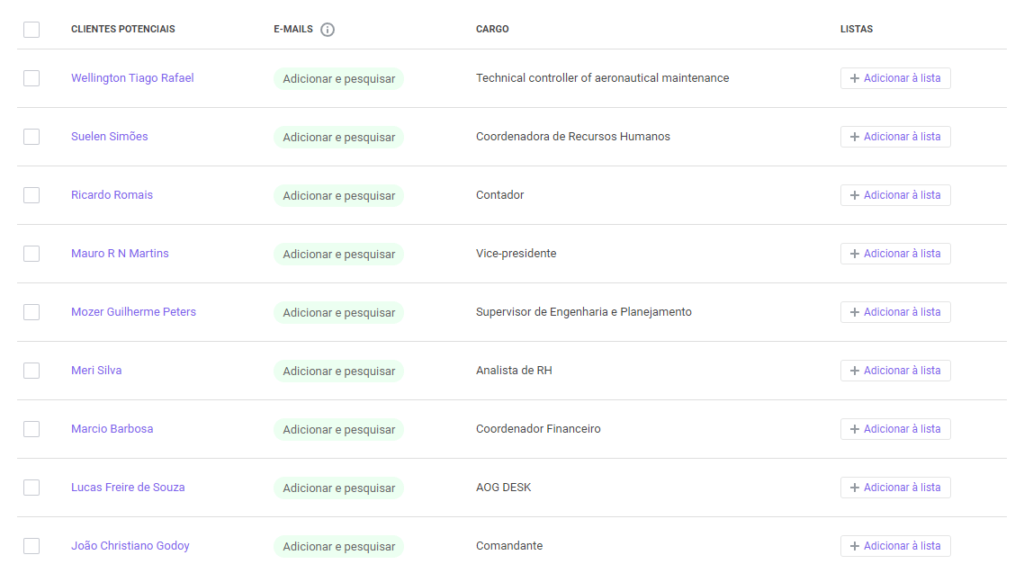
Task: Add the Analista de RH to list
Action: point(895,370)
